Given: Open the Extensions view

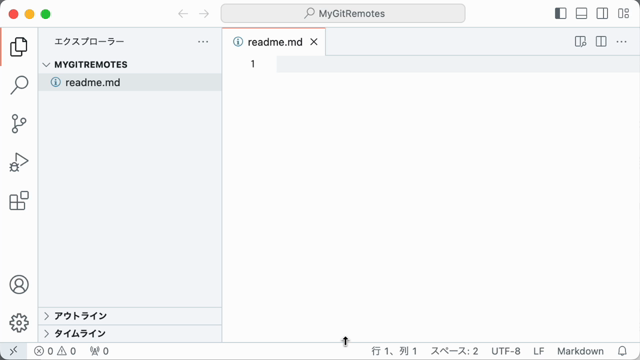Looking at the screenshot, I should (x=19, y=200).
